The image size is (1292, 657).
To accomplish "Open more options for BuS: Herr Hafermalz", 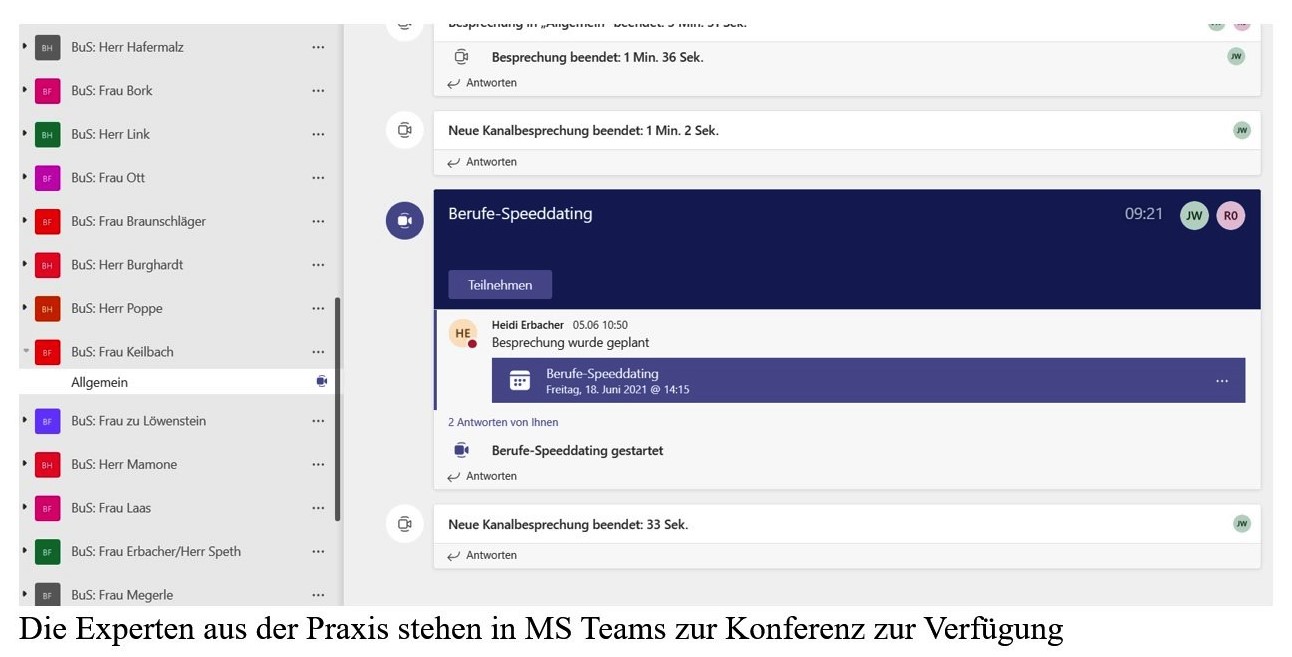I will [318, 47].
